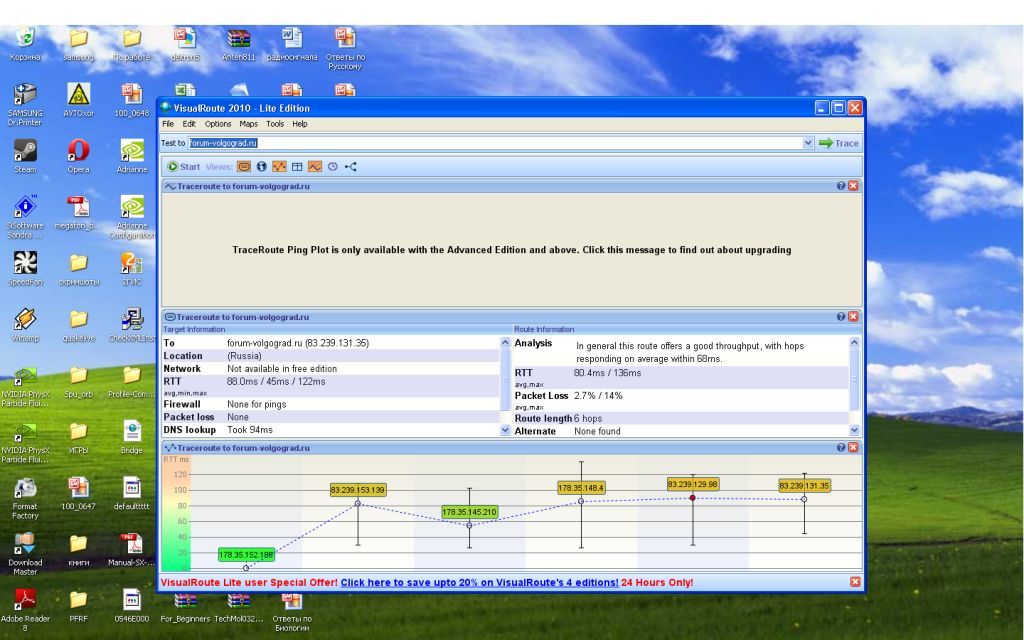
Task: Close the Target Information overview panel
Action: click(854, 317)
